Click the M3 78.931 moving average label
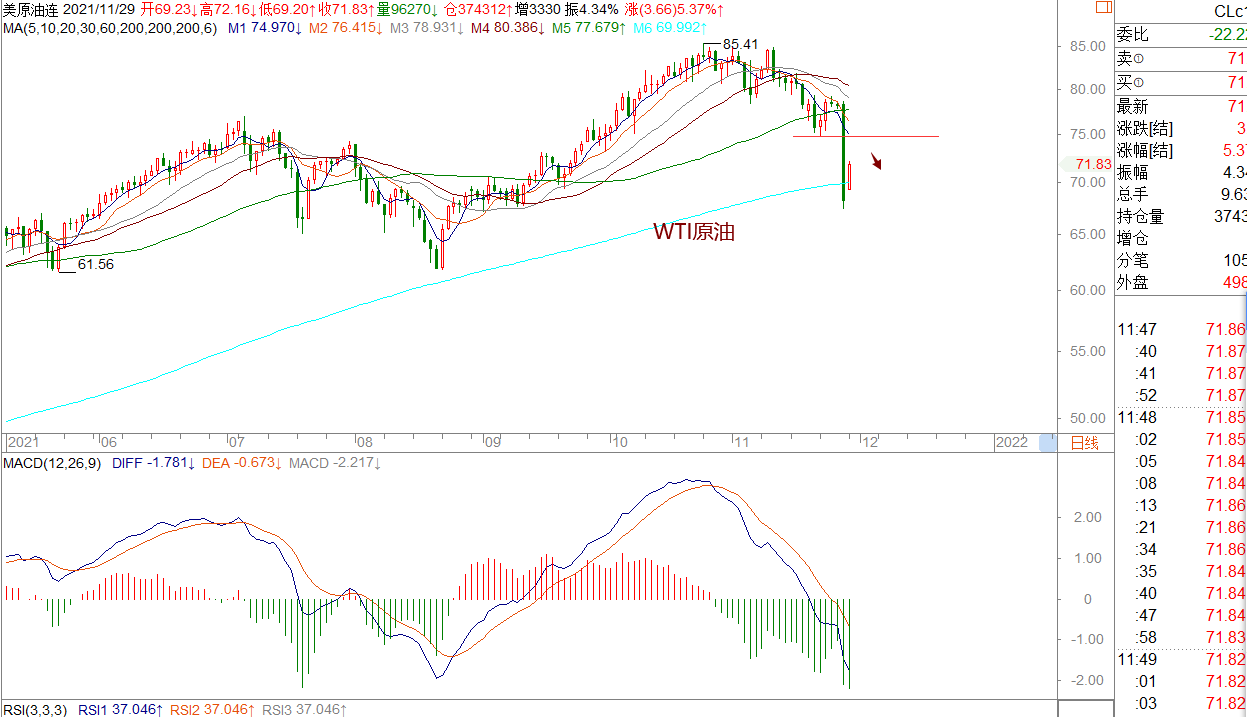Screen dimensions: 1247x717 click(x=426, y=27)
